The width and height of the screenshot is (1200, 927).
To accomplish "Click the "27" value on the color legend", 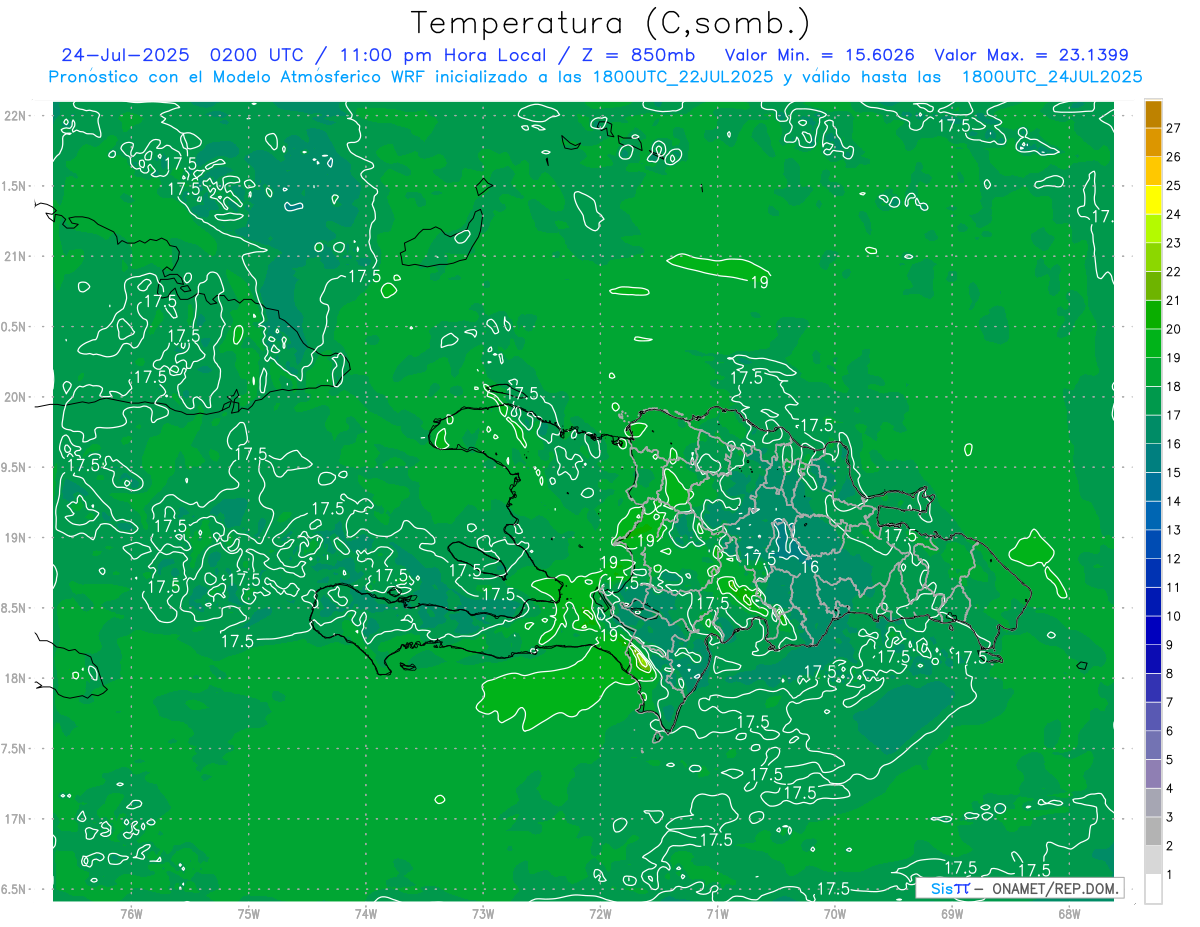I will click(1174, 128).
